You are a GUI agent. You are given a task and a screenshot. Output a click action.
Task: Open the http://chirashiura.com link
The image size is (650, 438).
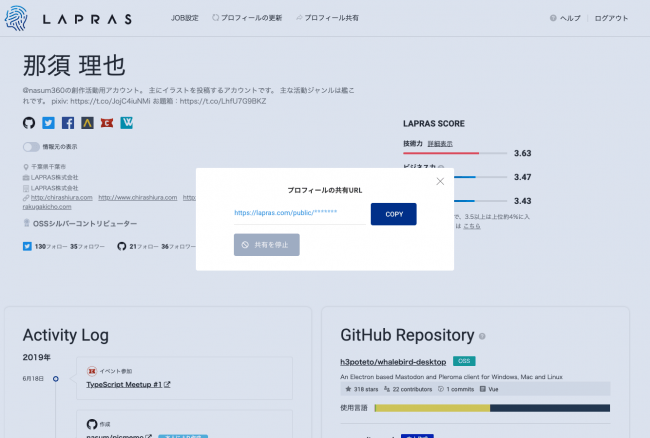[x=62, y=197]
